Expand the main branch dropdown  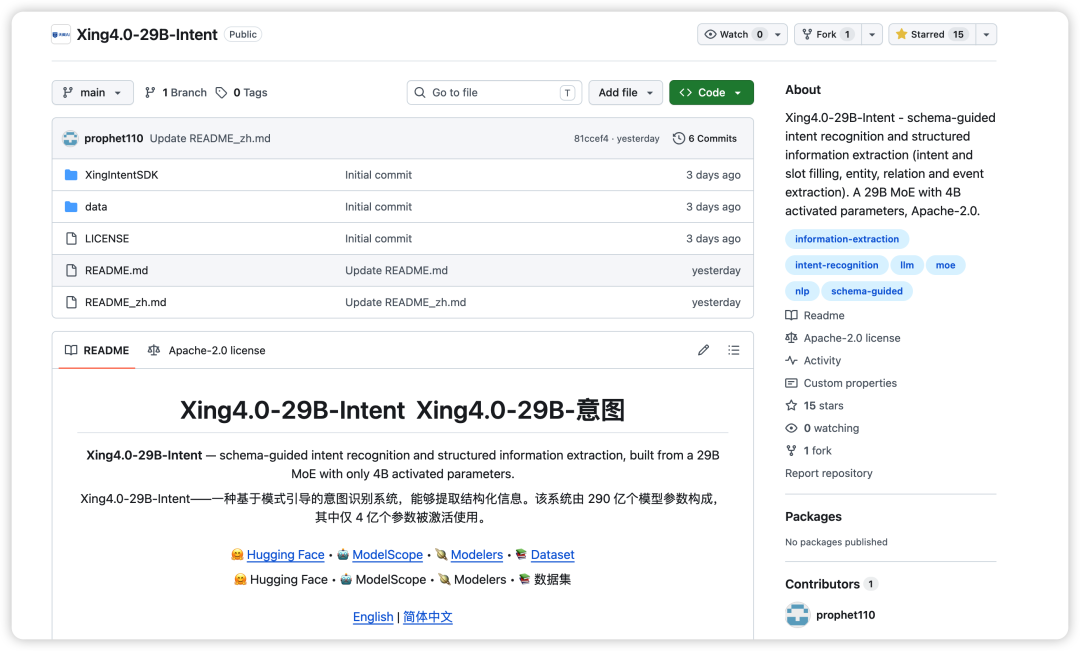pos(92,92)
